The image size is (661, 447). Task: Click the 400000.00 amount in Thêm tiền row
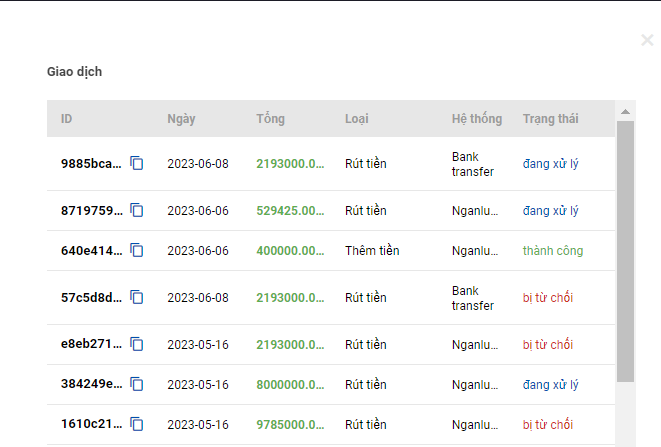coord(290,250)
